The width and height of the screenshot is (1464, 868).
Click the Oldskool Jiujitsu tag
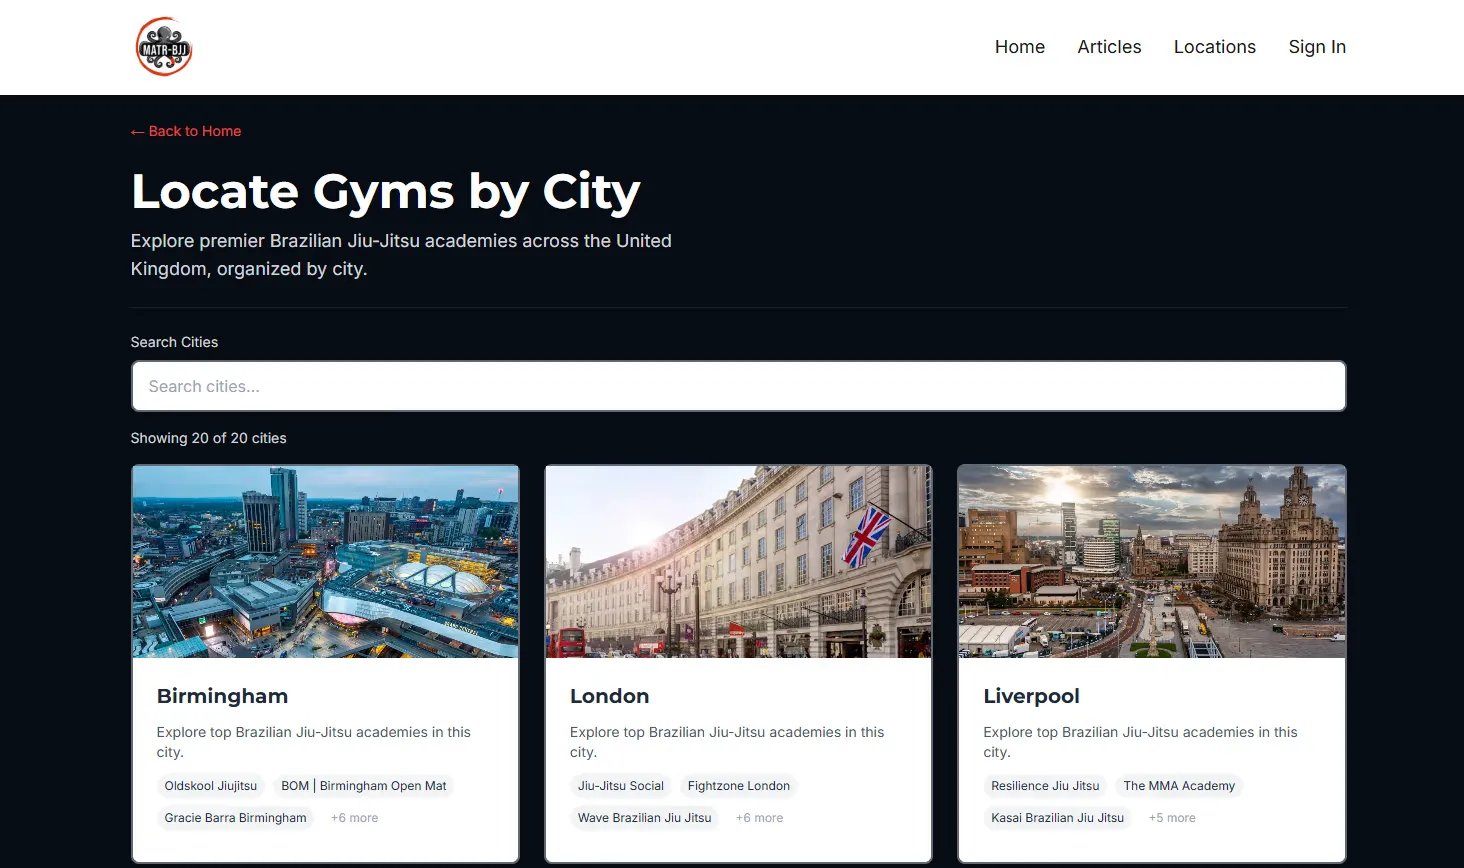(210, 786)
